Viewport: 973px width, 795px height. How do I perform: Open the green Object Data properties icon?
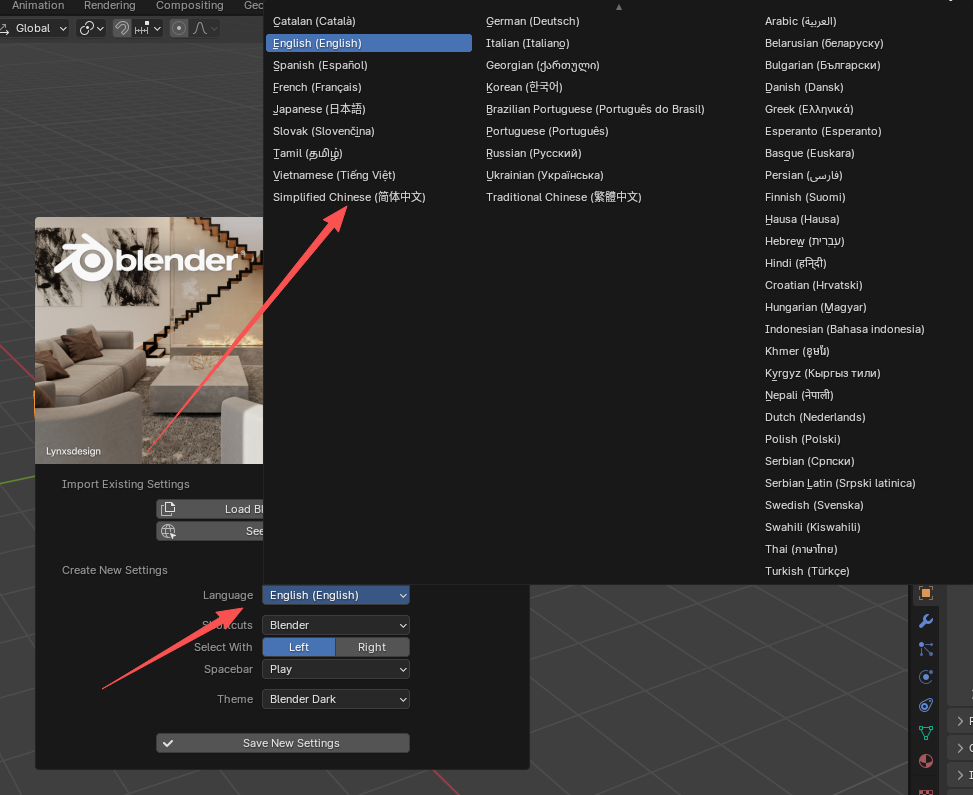coord(924,733)
